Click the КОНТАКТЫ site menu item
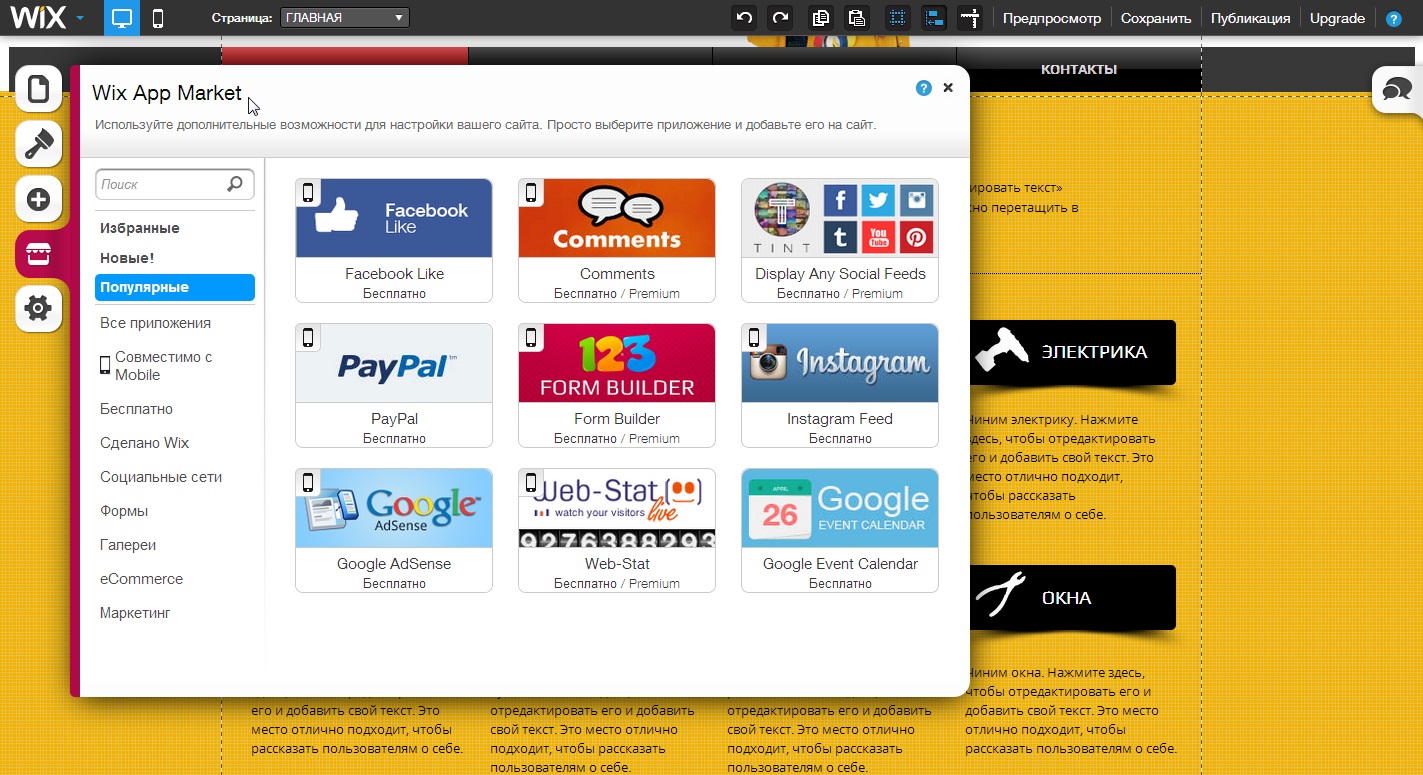 (1078, 69)
